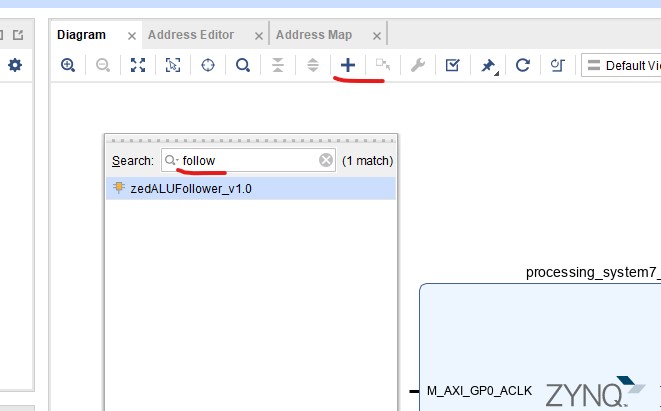
Task: Click the Regenerate Layout refresh icon
Action: tap(522, 65)
